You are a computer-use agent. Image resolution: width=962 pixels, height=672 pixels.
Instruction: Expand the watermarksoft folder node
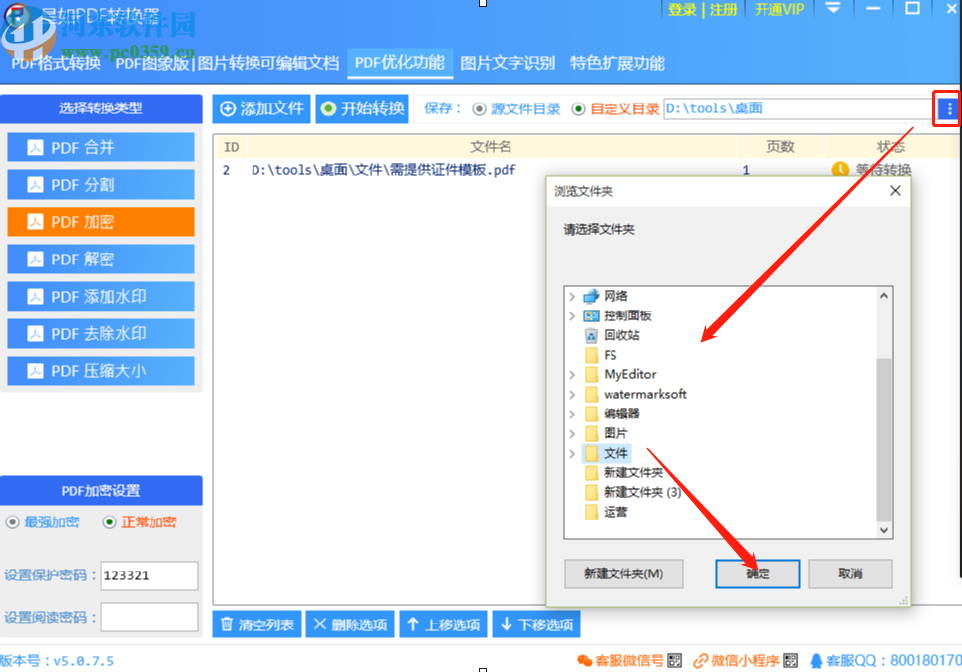572,394
